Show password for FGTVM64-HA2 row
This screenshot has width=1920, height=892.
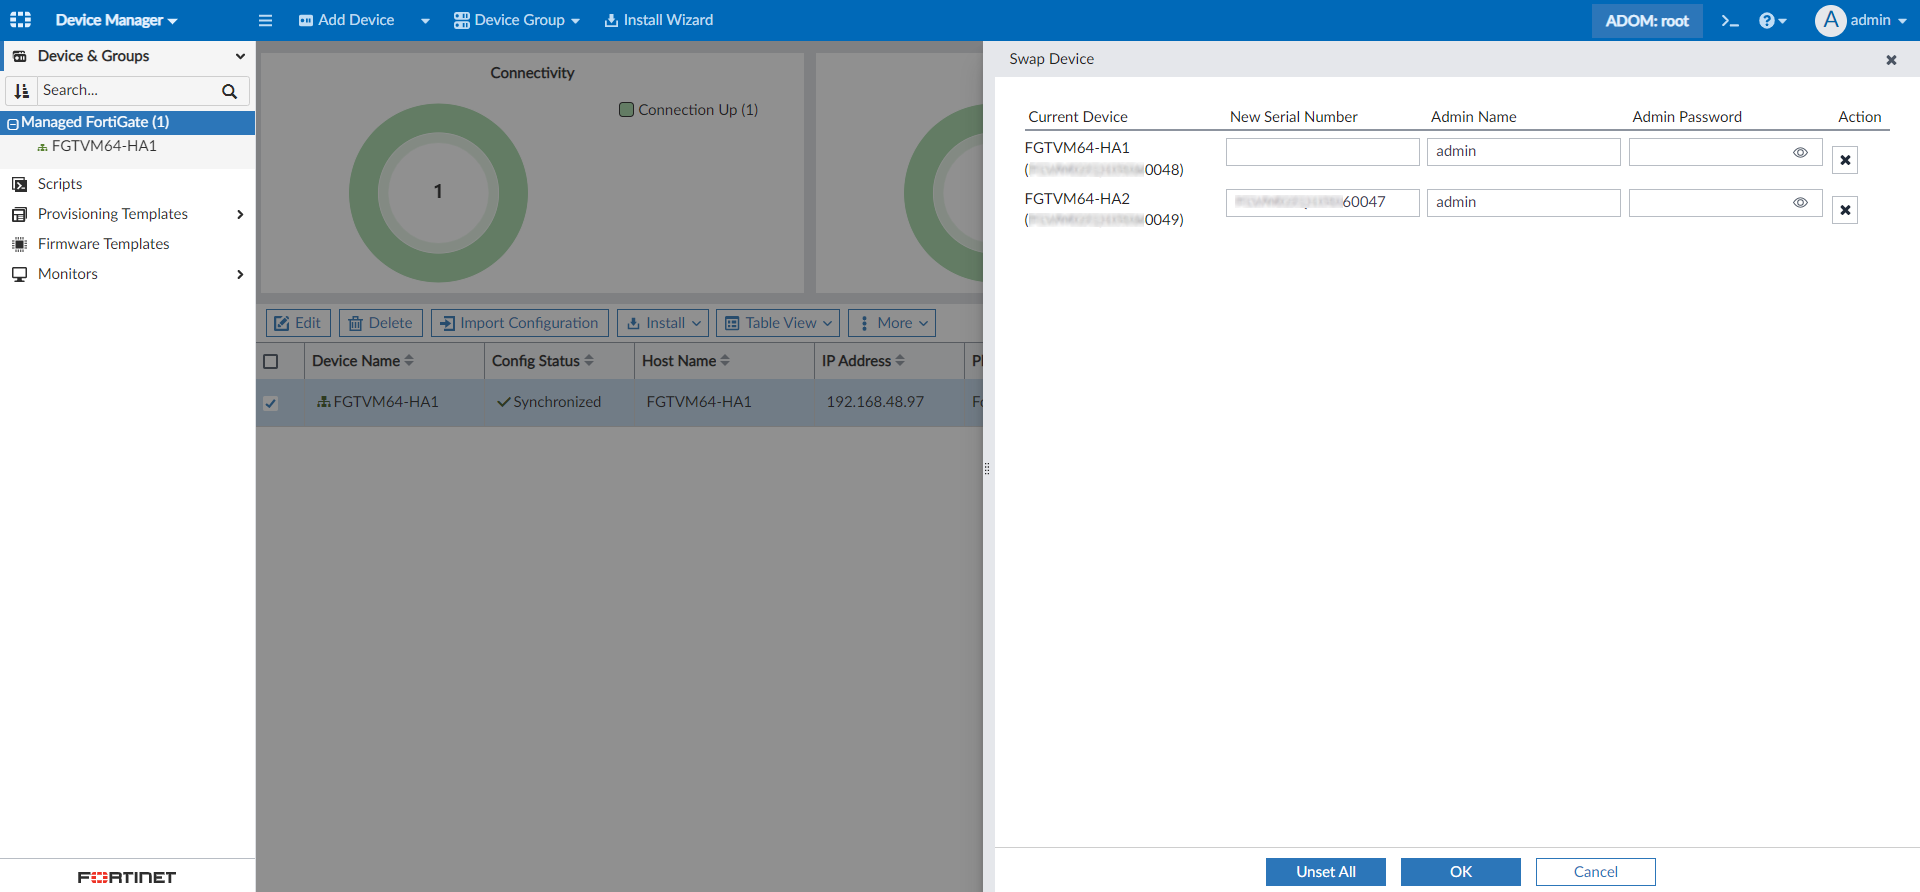point(1800,203)
